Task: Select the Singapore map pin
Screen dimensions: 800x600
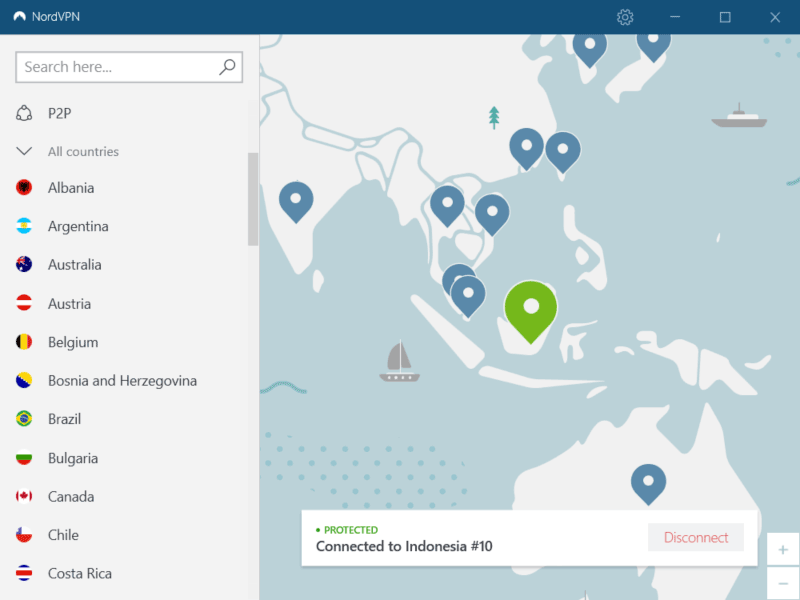Action: pyautogui.click(x=468, y=296)
